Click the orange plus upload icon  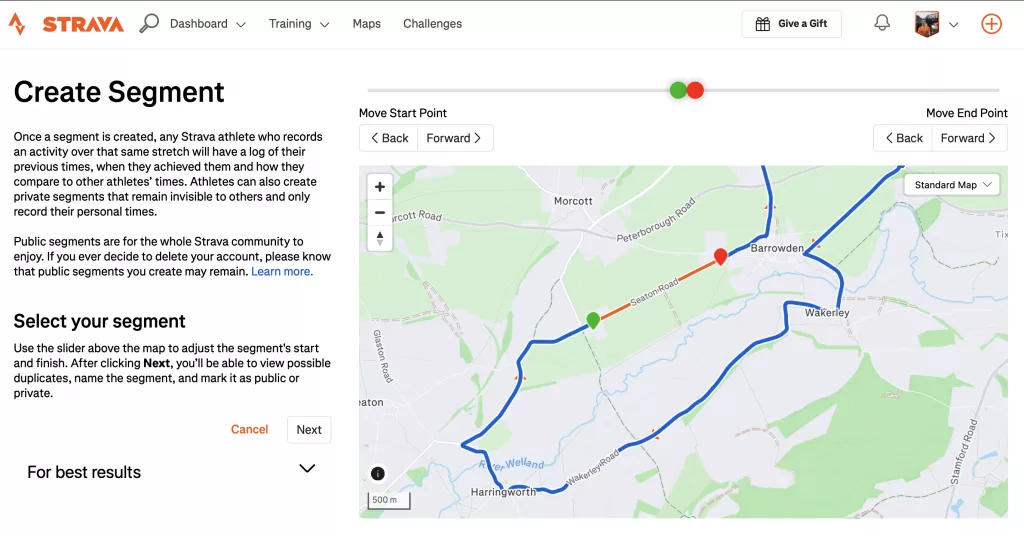(991, 24)
